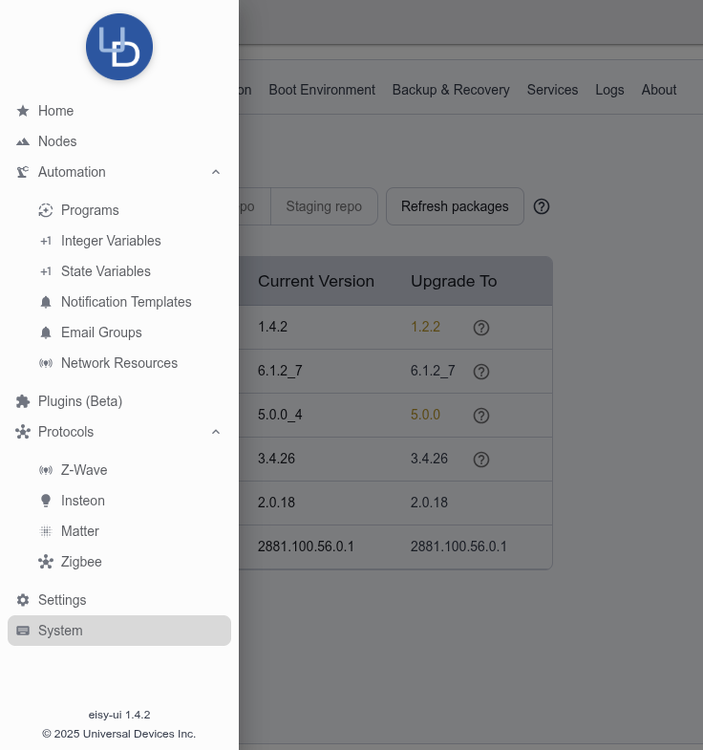Select System in the sidebar
703x750 pixels.
tap(119, 631)
